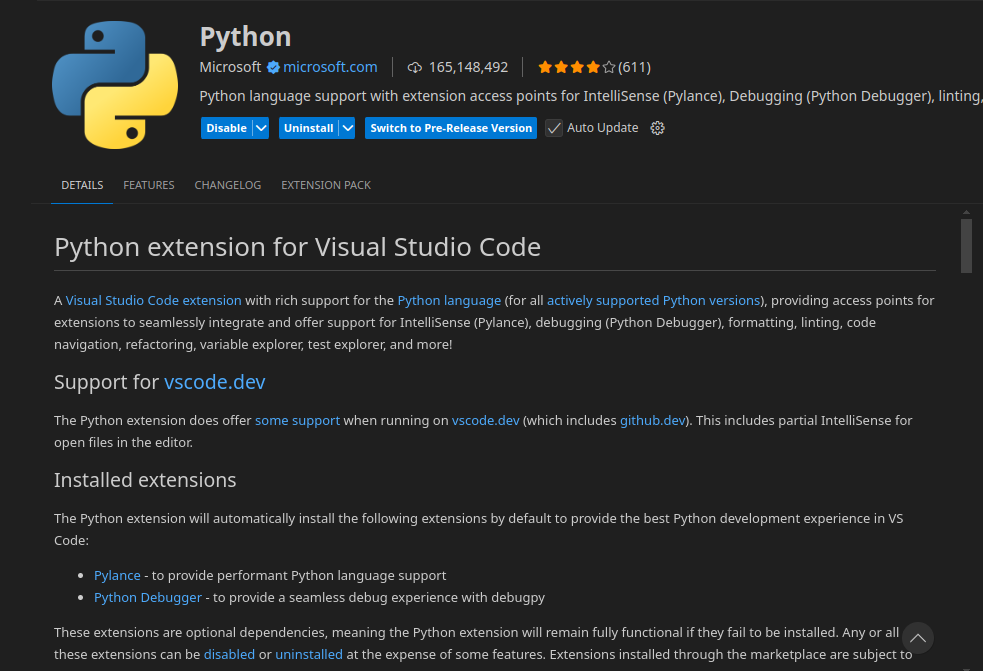The width and height of the screenshot is (983, 671).
Task: Click the Uninstall button
Action: pos(308,128)
